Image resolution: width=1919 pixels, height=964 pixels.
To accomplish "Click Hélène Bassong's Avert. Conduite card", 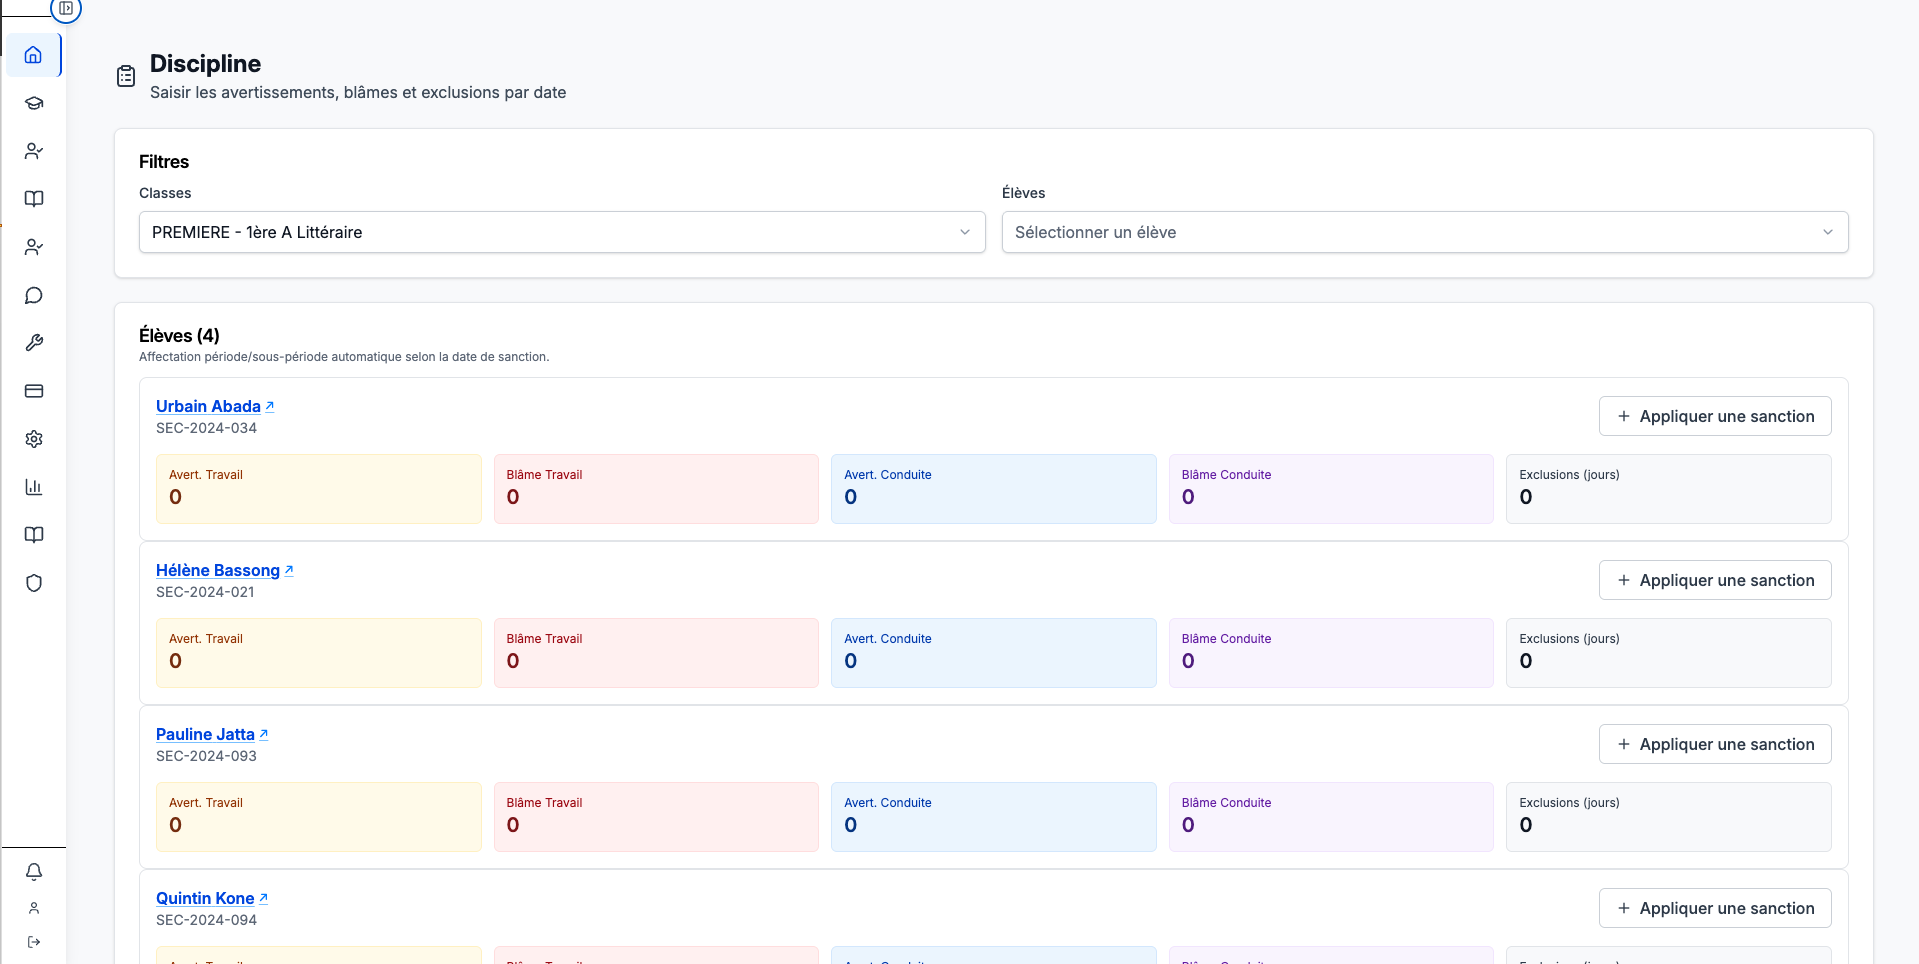I will 994,653.
